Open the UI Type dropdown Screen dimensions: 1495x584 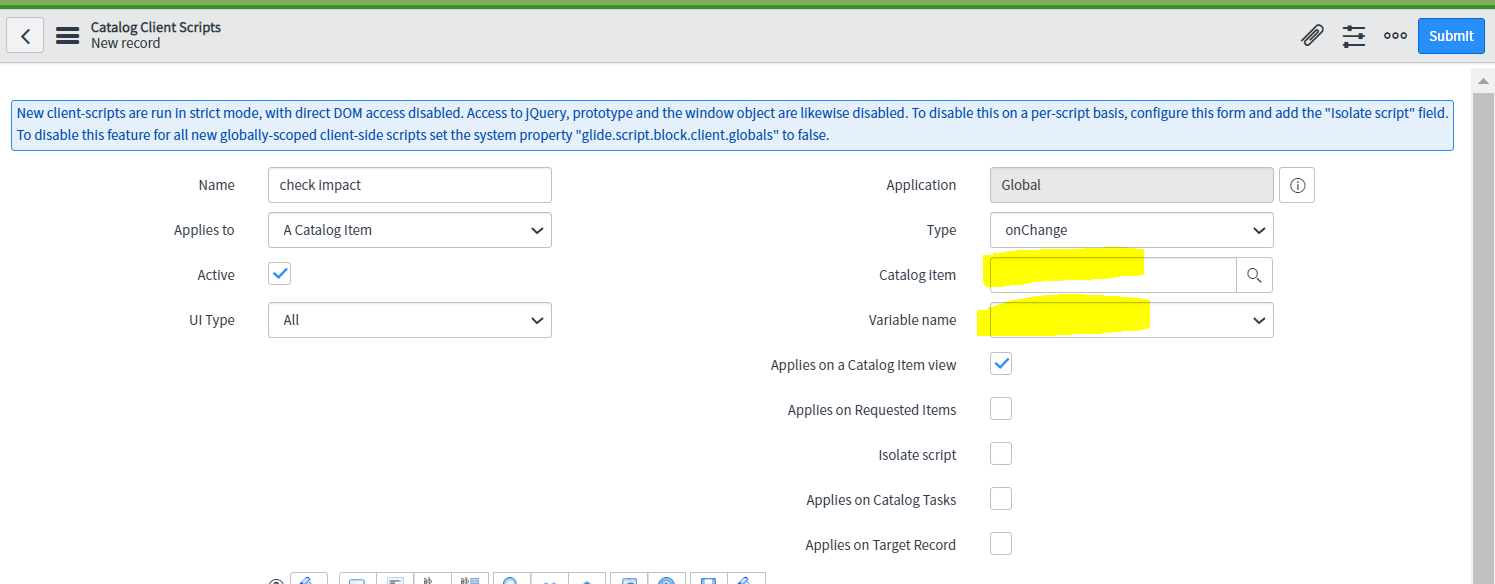[x=409, y=319]
